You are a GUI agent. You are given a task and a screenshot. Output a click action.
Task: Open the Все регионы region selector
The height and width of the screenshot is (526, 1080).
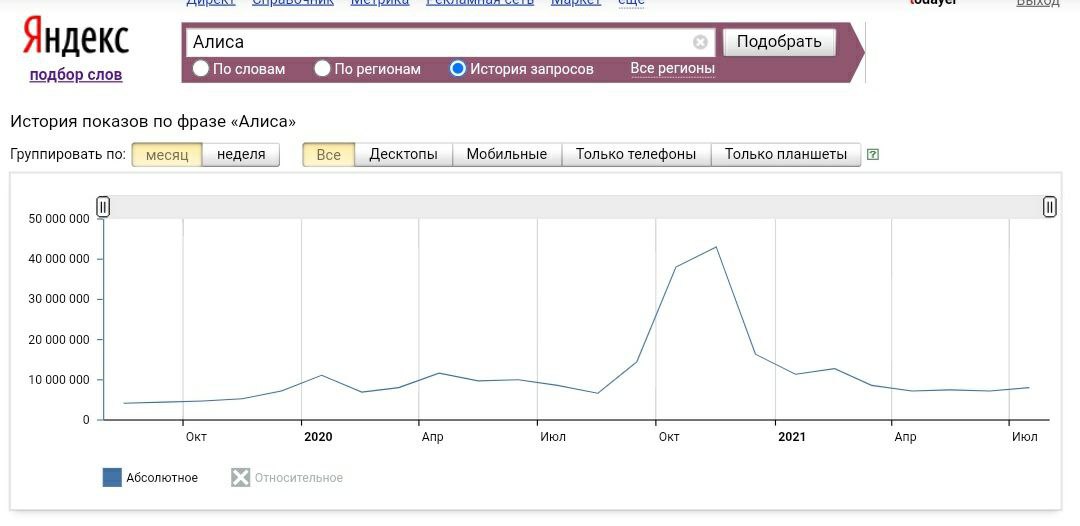coord(672,68)
